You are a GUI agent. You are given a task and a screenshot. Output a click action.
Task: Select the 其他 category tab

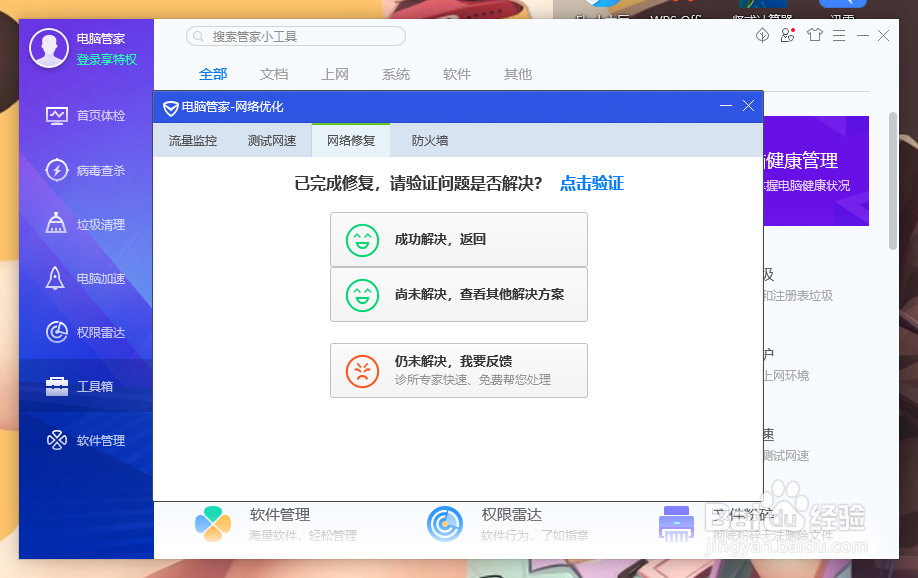click(x=518, y=74)
